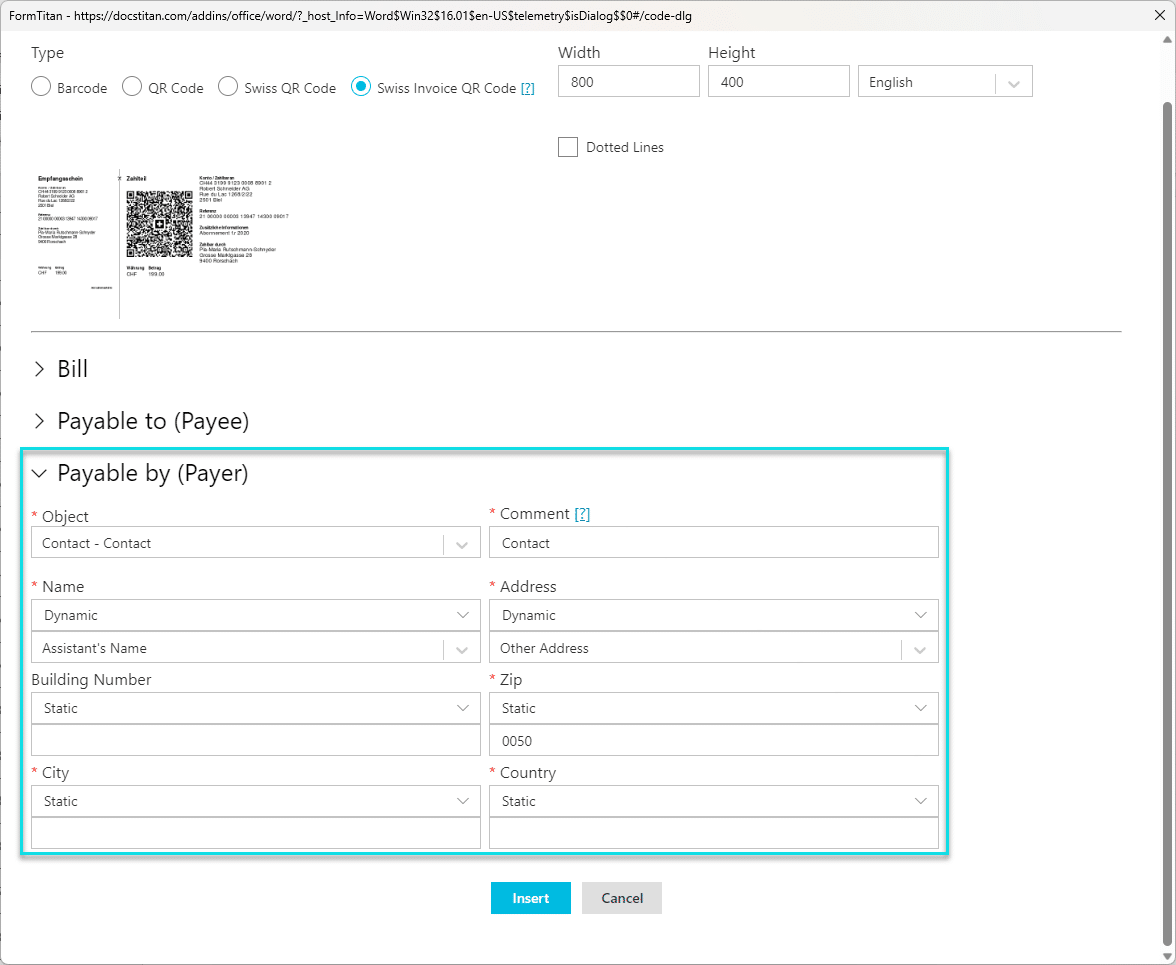
Task: Open the Country dropdown
Action: click(919, 801)
